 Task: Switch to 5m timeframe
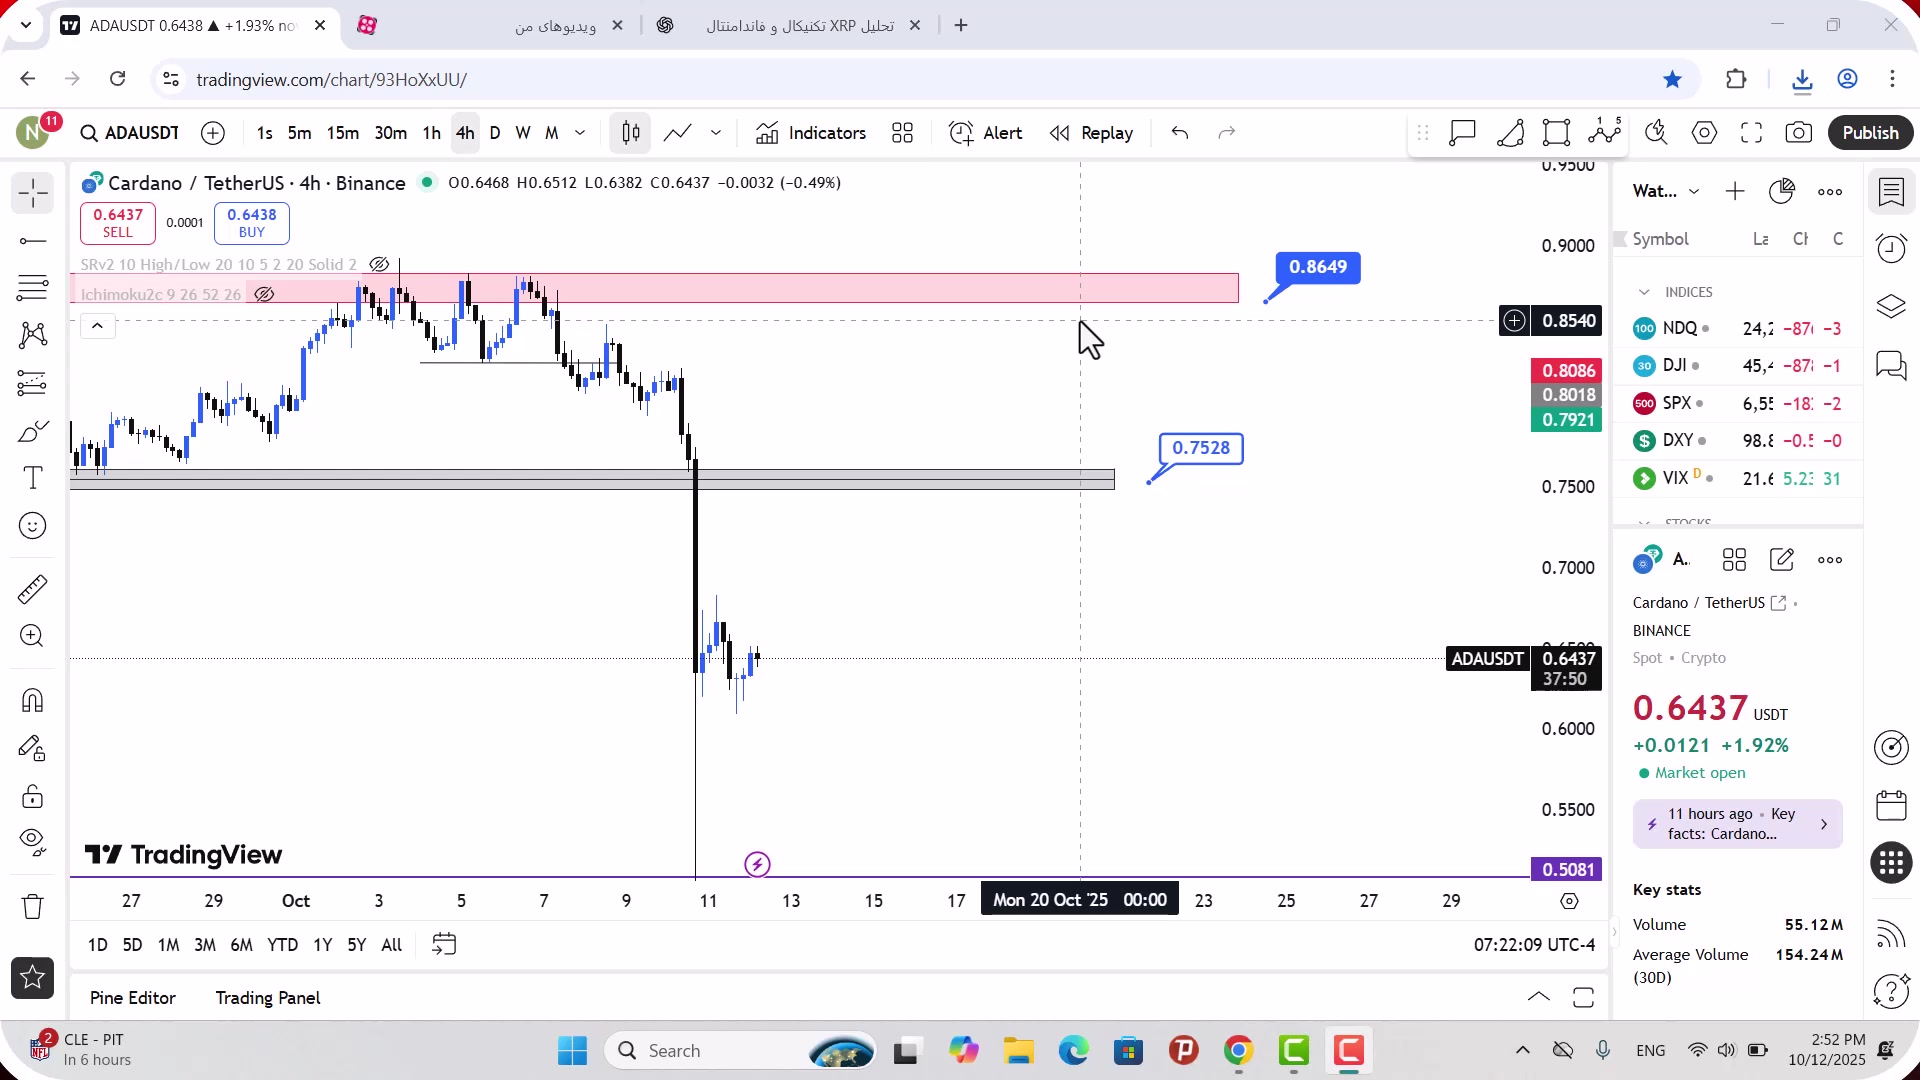click(299, 133)
